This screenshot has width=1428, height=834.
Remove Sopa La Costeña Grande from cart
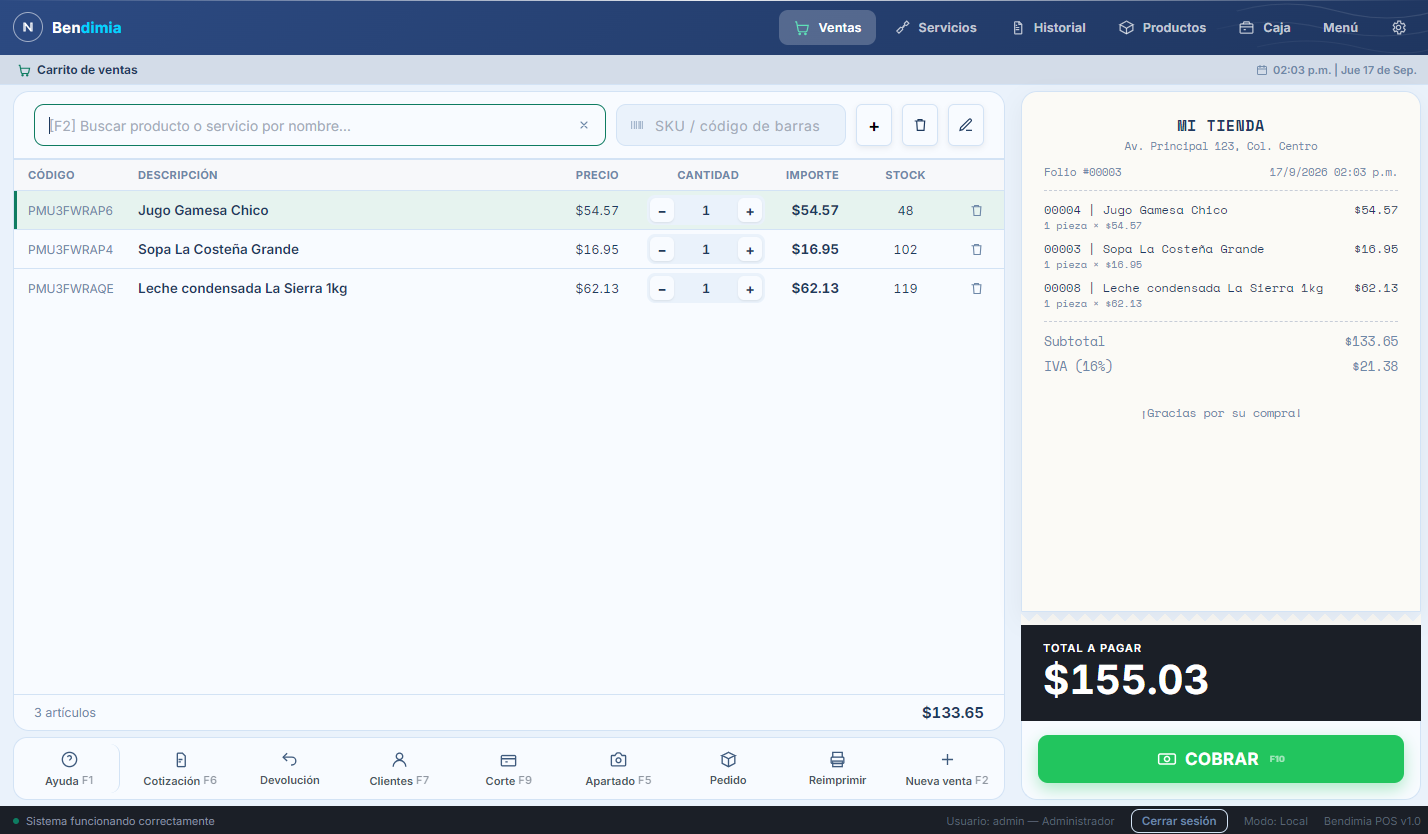(x=977, y=249)
